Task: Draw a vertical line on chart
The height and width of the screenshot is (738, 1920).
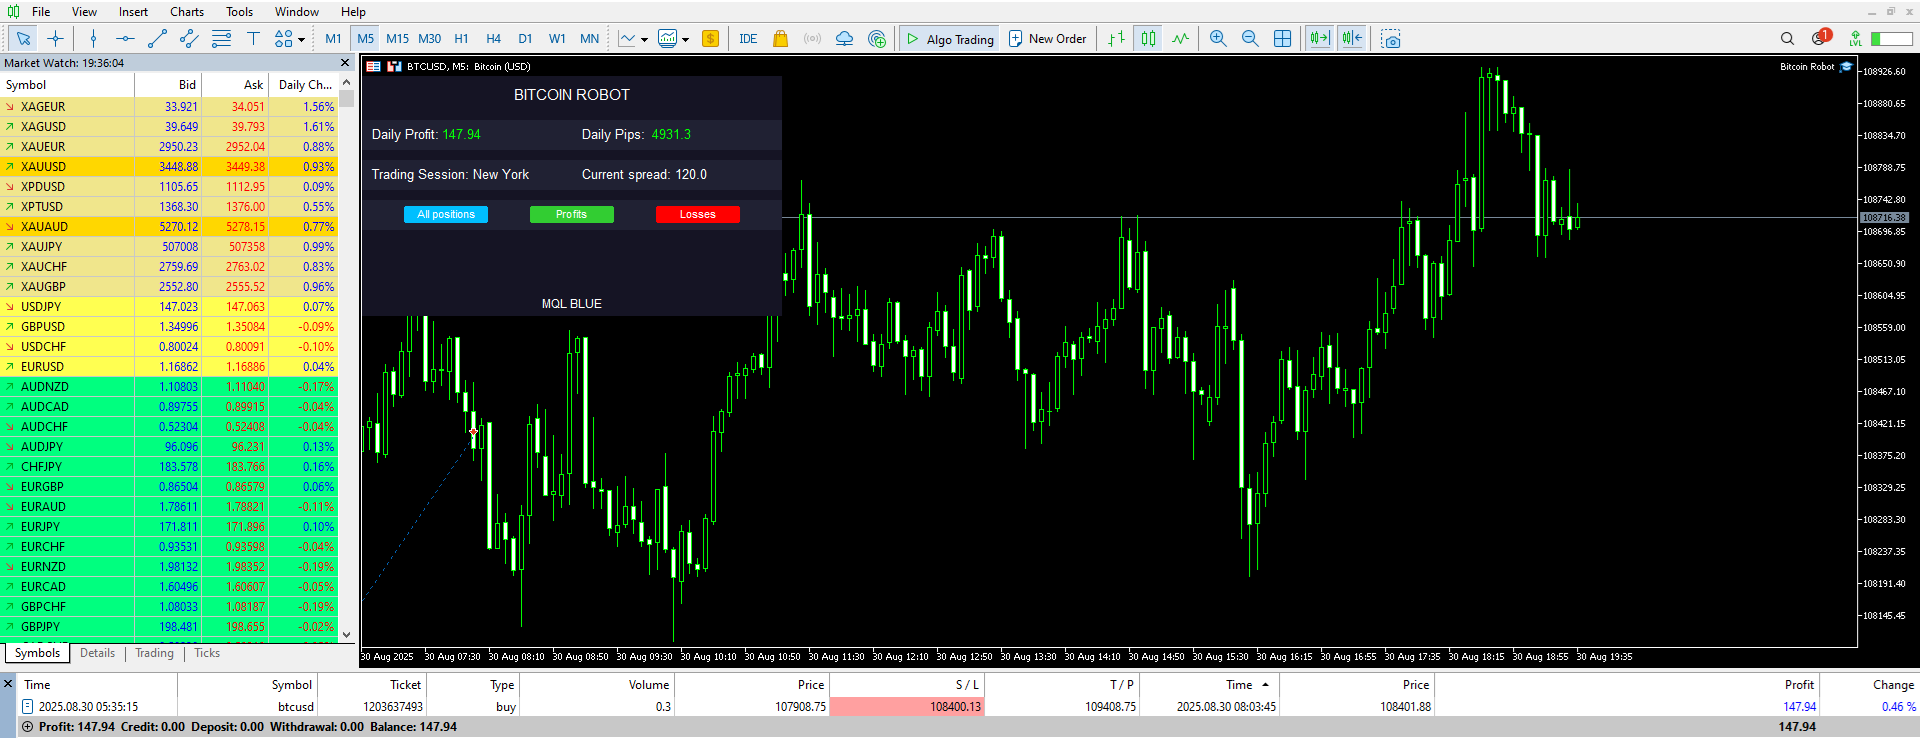Action: click(93, 39)
